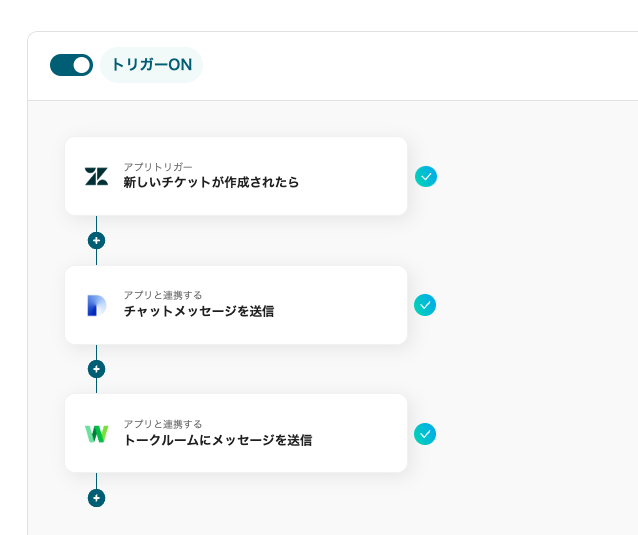The height and width of the screenshot is (535, 638).
Task: Click the blue D app icon
Action: click(x=96, y=305)
